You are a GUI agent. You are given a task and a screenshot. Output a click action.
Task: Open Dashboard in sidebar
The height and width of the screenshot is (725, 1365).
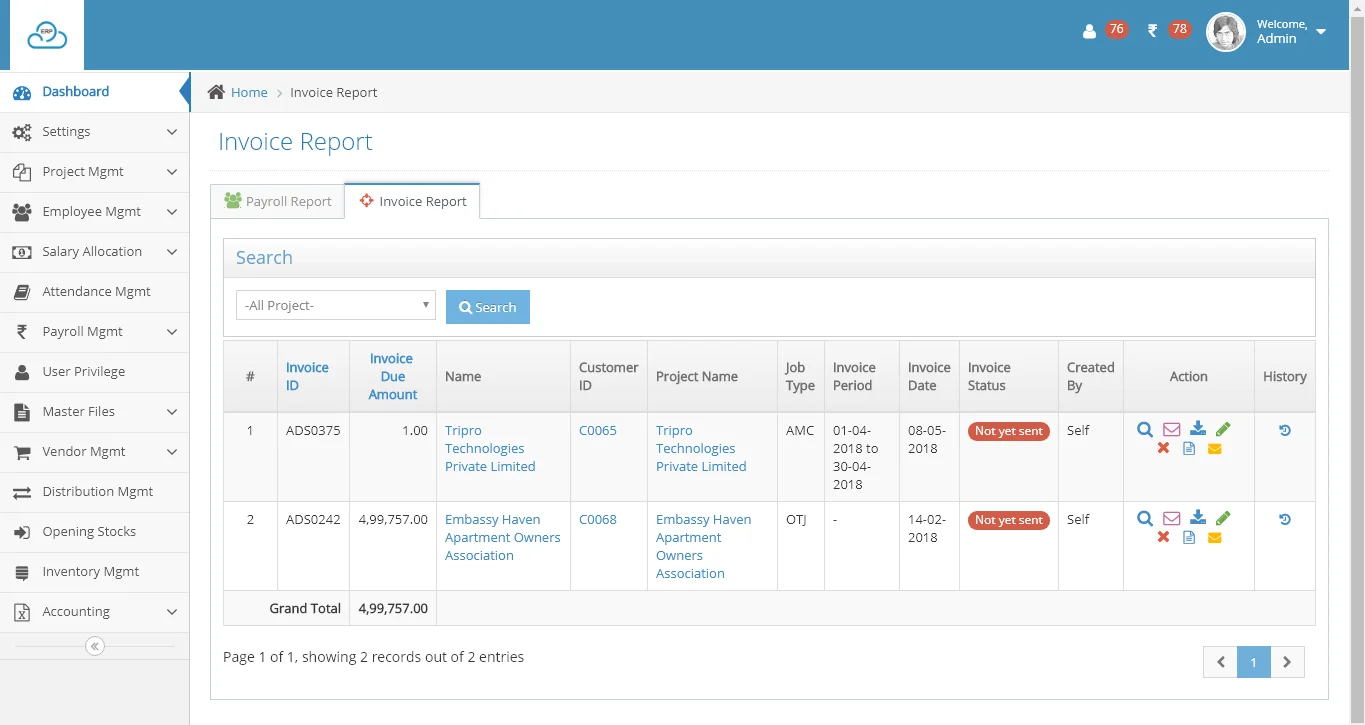(x=94, y=92)
